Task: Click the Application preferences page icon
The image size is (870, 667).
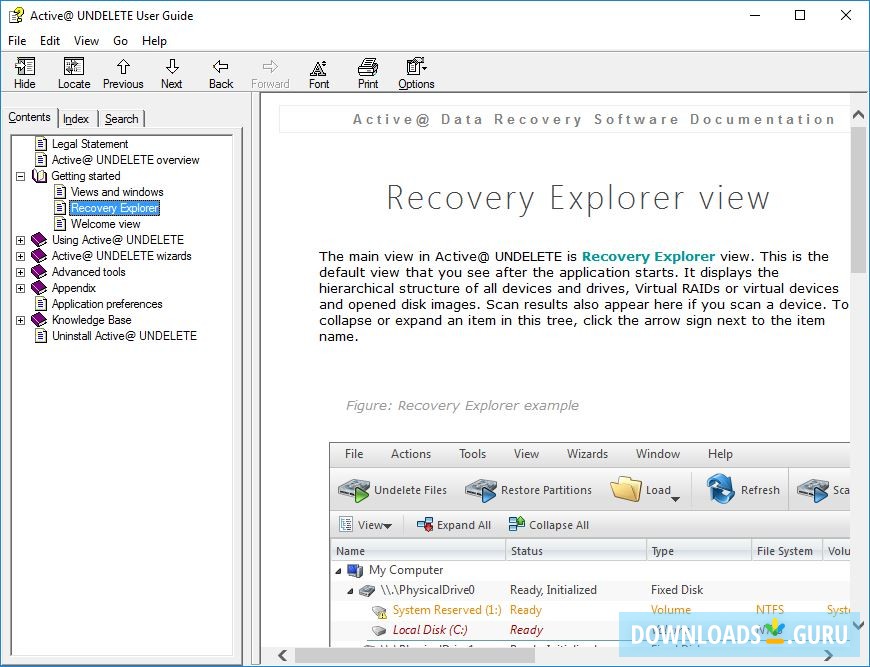Action: 41,304
